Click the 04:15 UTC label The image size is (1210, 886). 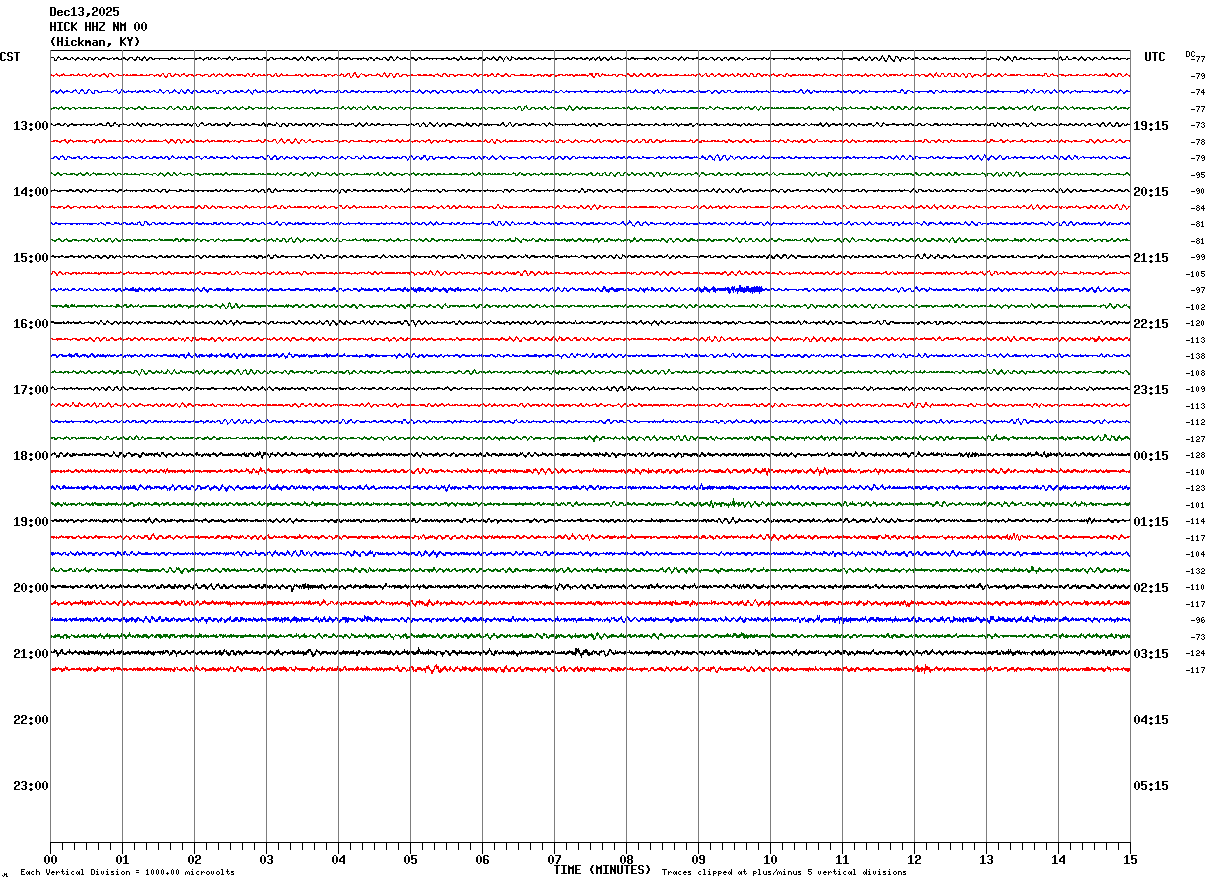point(1150,720)
